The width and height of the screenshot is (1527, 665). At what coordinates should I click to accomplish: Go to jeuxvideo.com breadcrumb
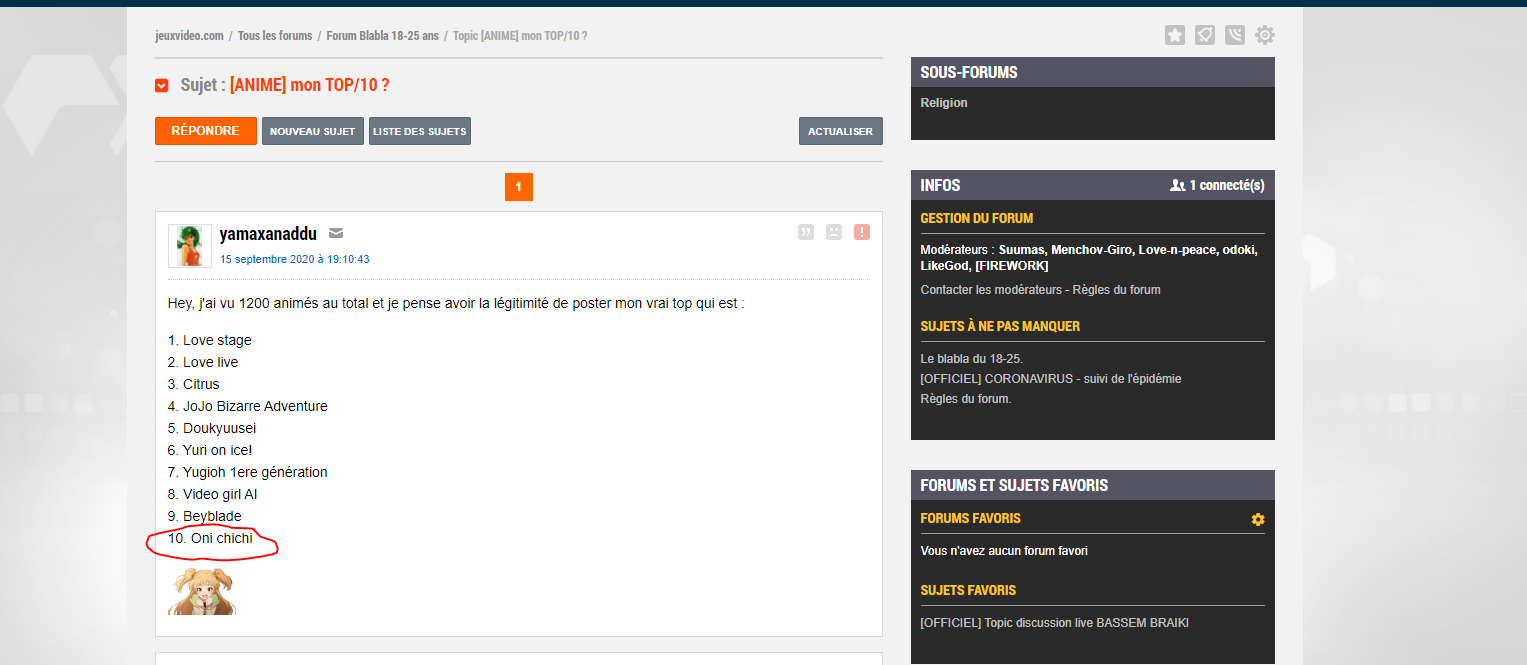(189, 36)
